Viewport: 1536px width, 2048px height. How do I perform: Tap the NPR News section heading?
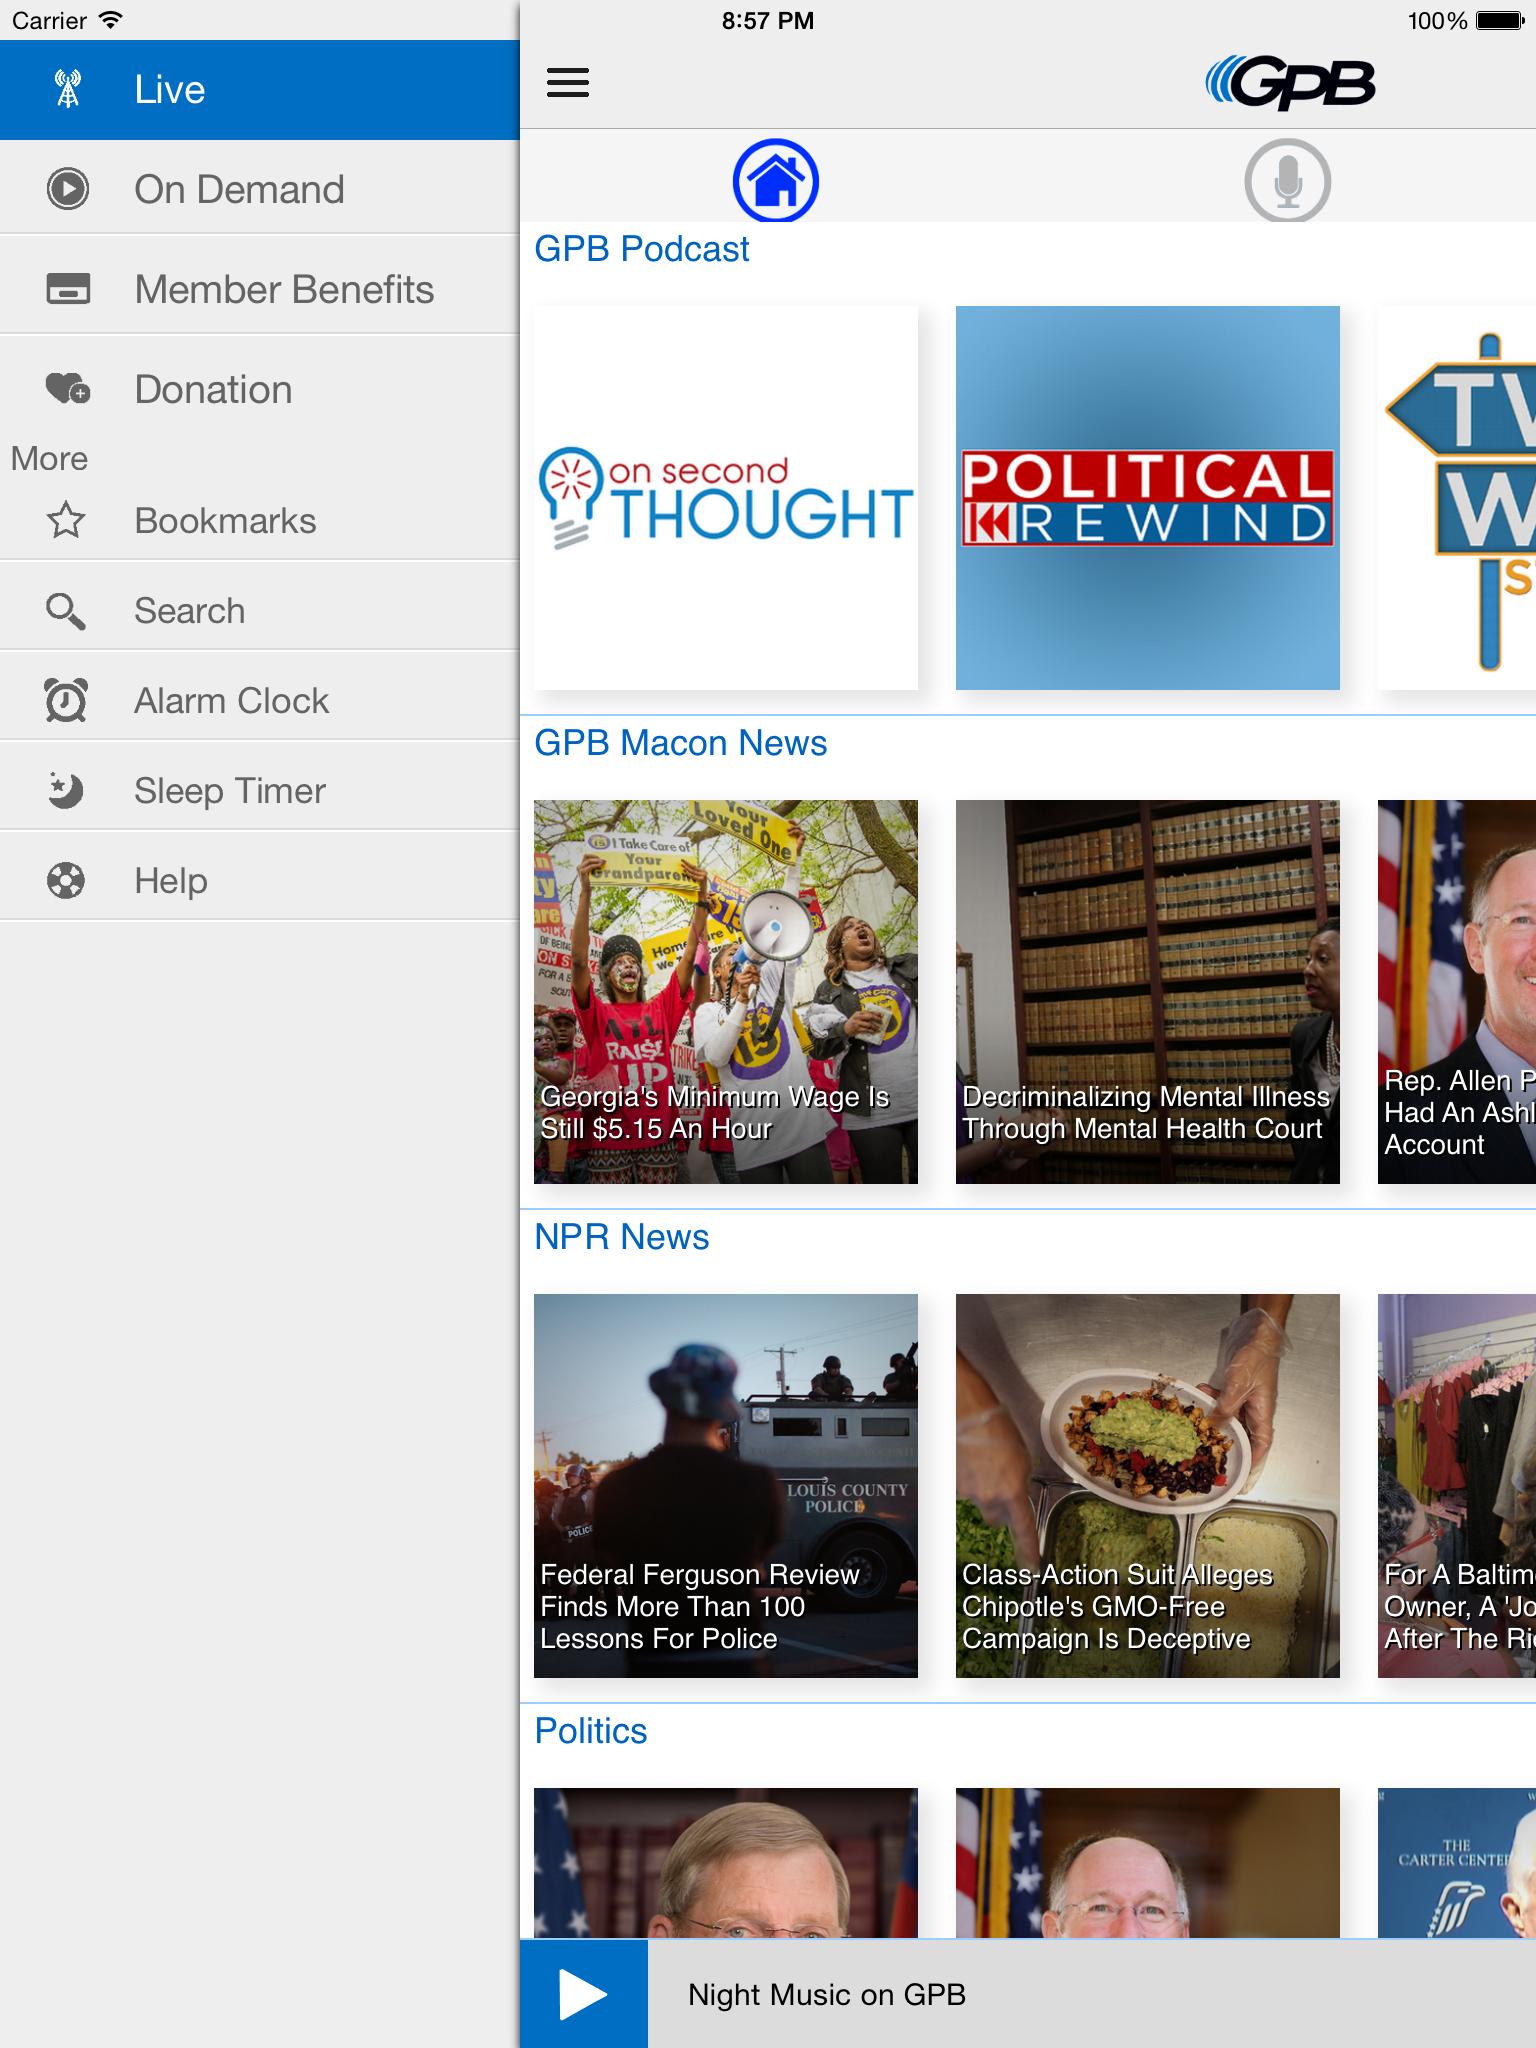point(622,1237)
